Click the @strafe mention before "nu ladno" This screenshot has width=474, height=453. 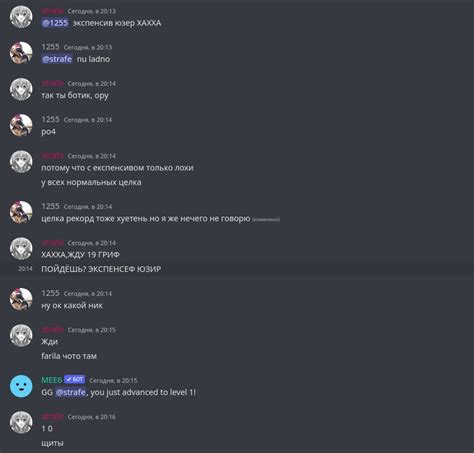[57, 59]
